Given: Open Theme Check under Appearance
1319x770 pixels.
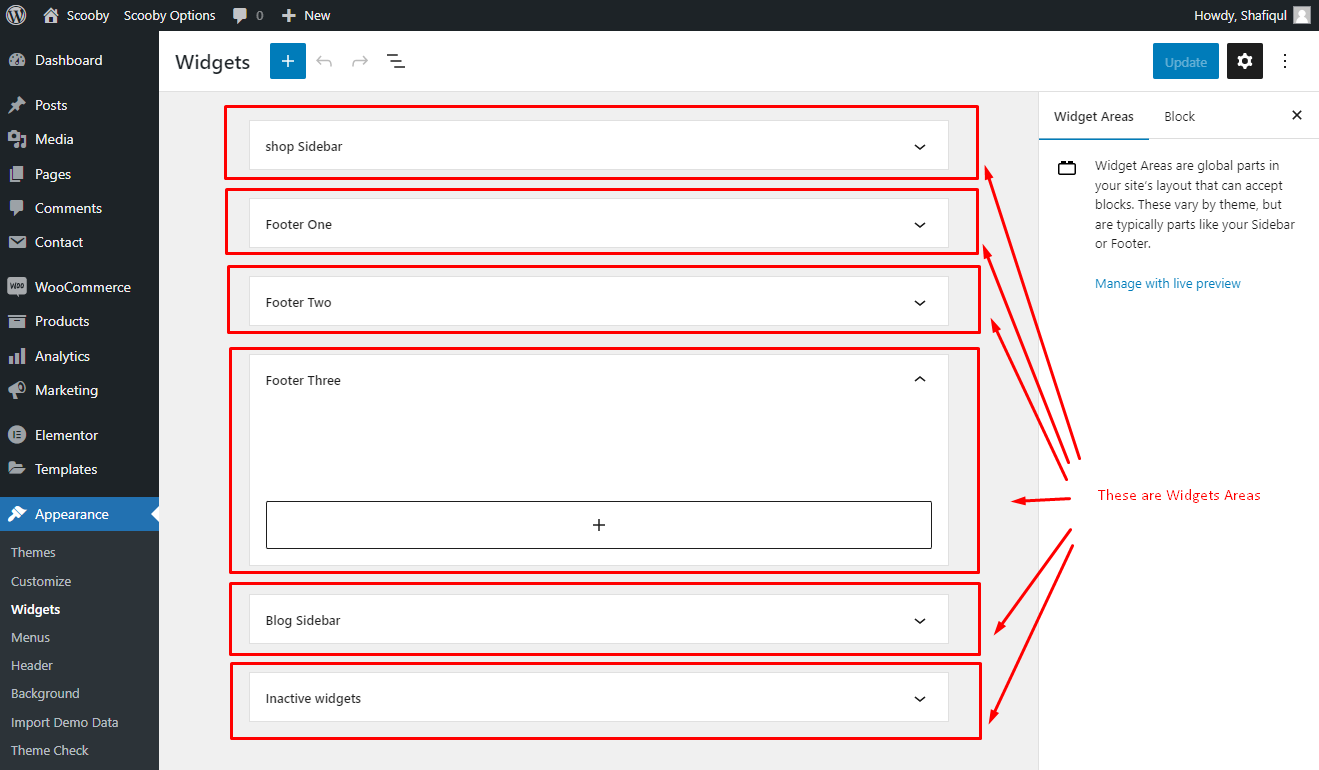Looking at the screenshot, I should (x=50, y=750).
